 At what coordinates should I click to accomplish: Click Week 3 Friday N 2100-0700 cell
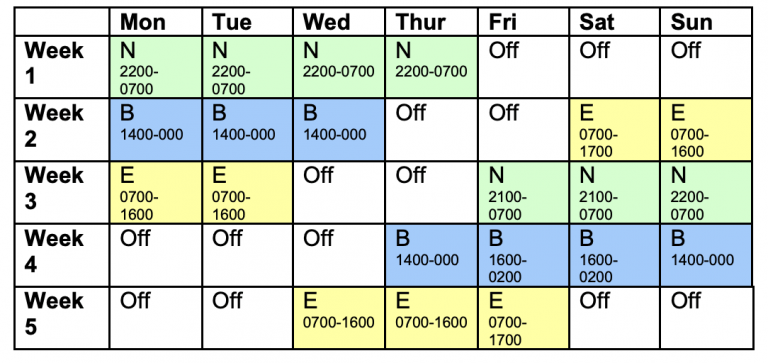click(523, 193)
